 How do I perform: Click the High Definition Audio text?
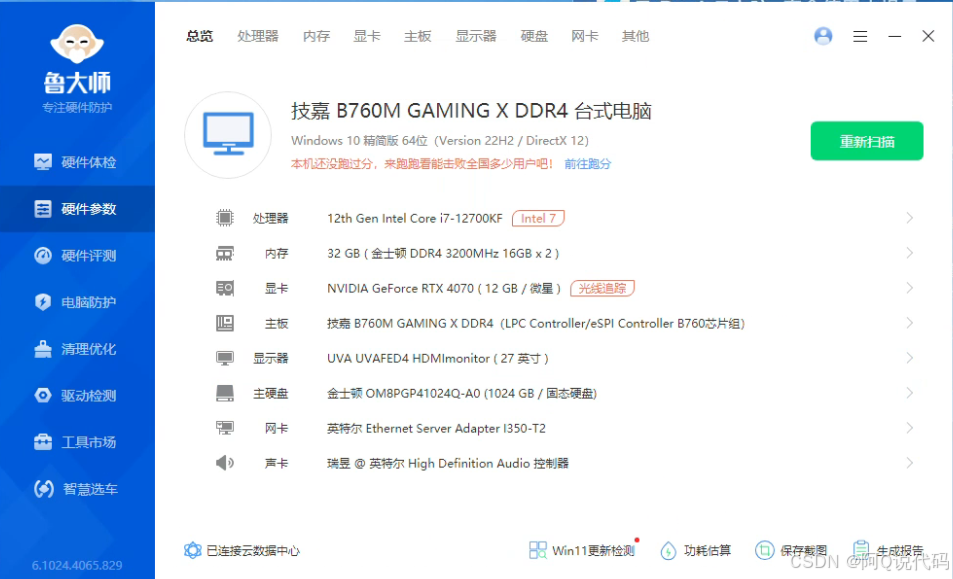[469, 464]
